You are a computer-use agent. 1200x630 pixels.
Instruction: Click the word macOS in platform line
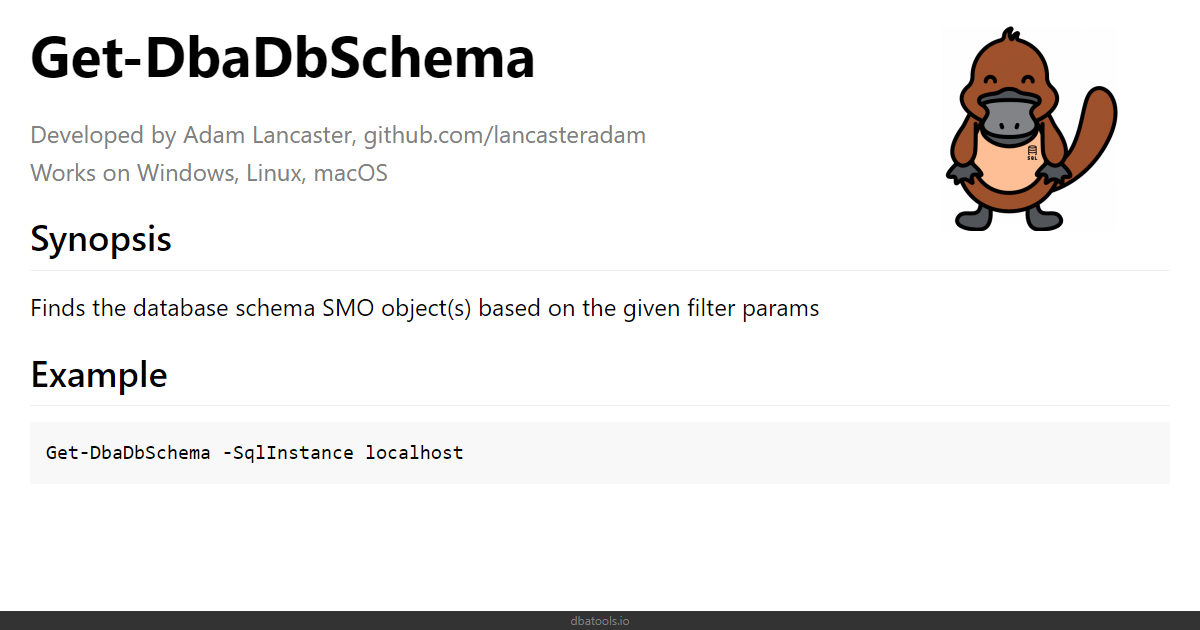click(350, 173)
